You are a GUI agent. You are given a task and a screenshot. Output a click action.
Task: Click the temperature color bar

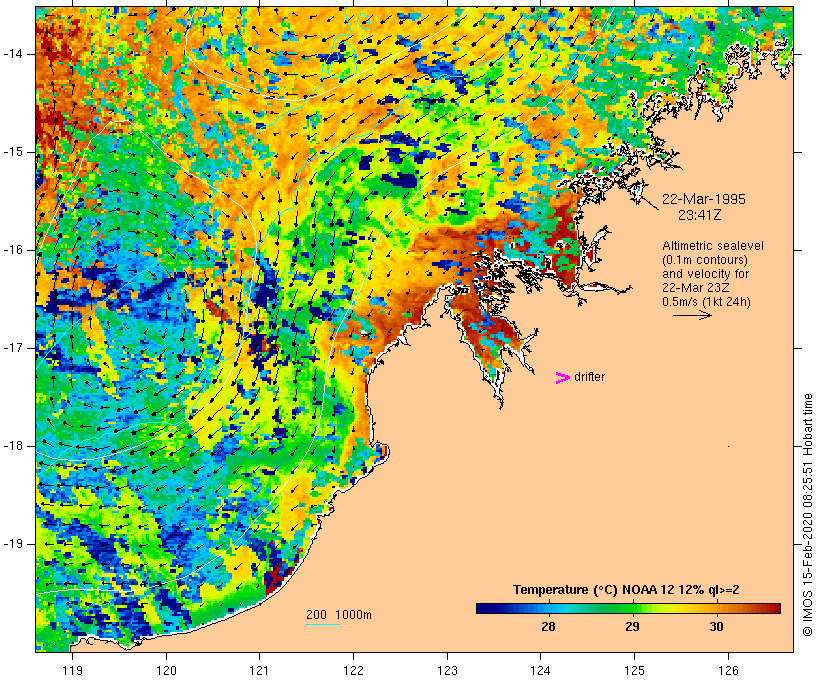pyautogui.click(x=628, y=608)
